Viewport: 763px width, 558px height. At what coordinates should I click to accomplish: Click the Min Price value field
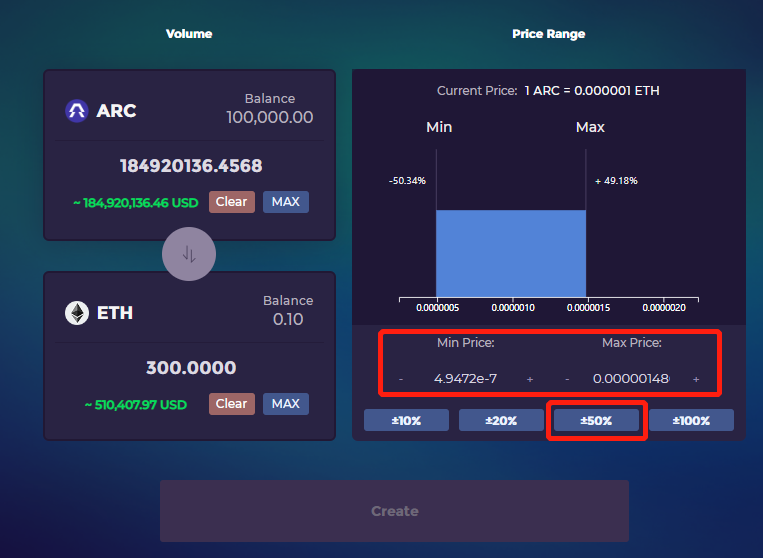465,379
